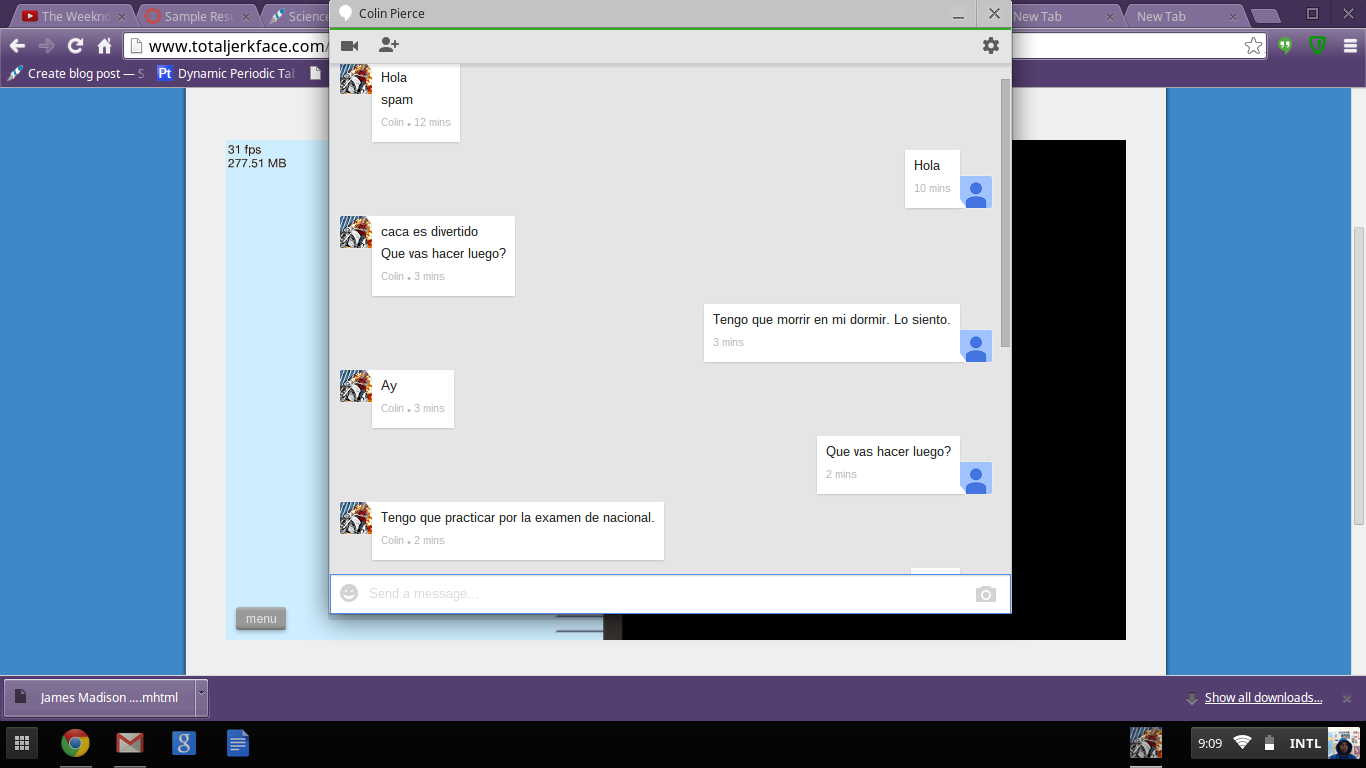This screenshot has width=1366, height=768.
Task: Switch to the Sample Resume tab
Action: [195, 16]
